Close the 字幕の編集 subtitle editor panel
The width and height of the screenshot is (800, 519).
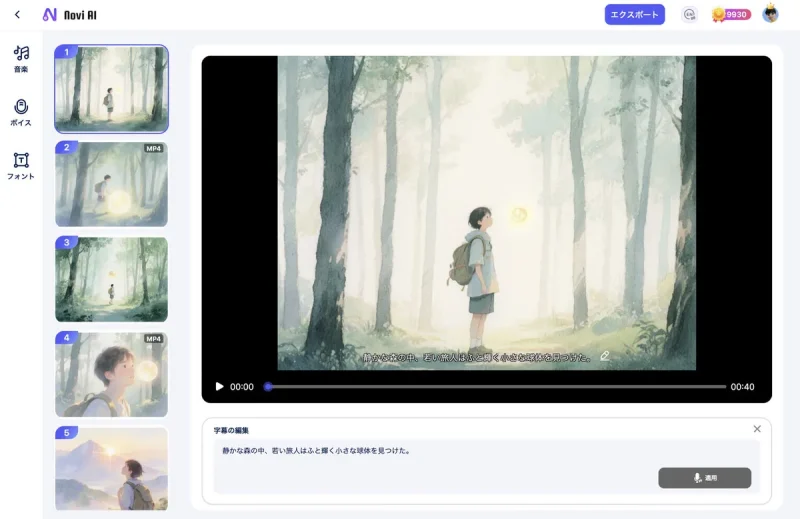[x=757, y=429]
